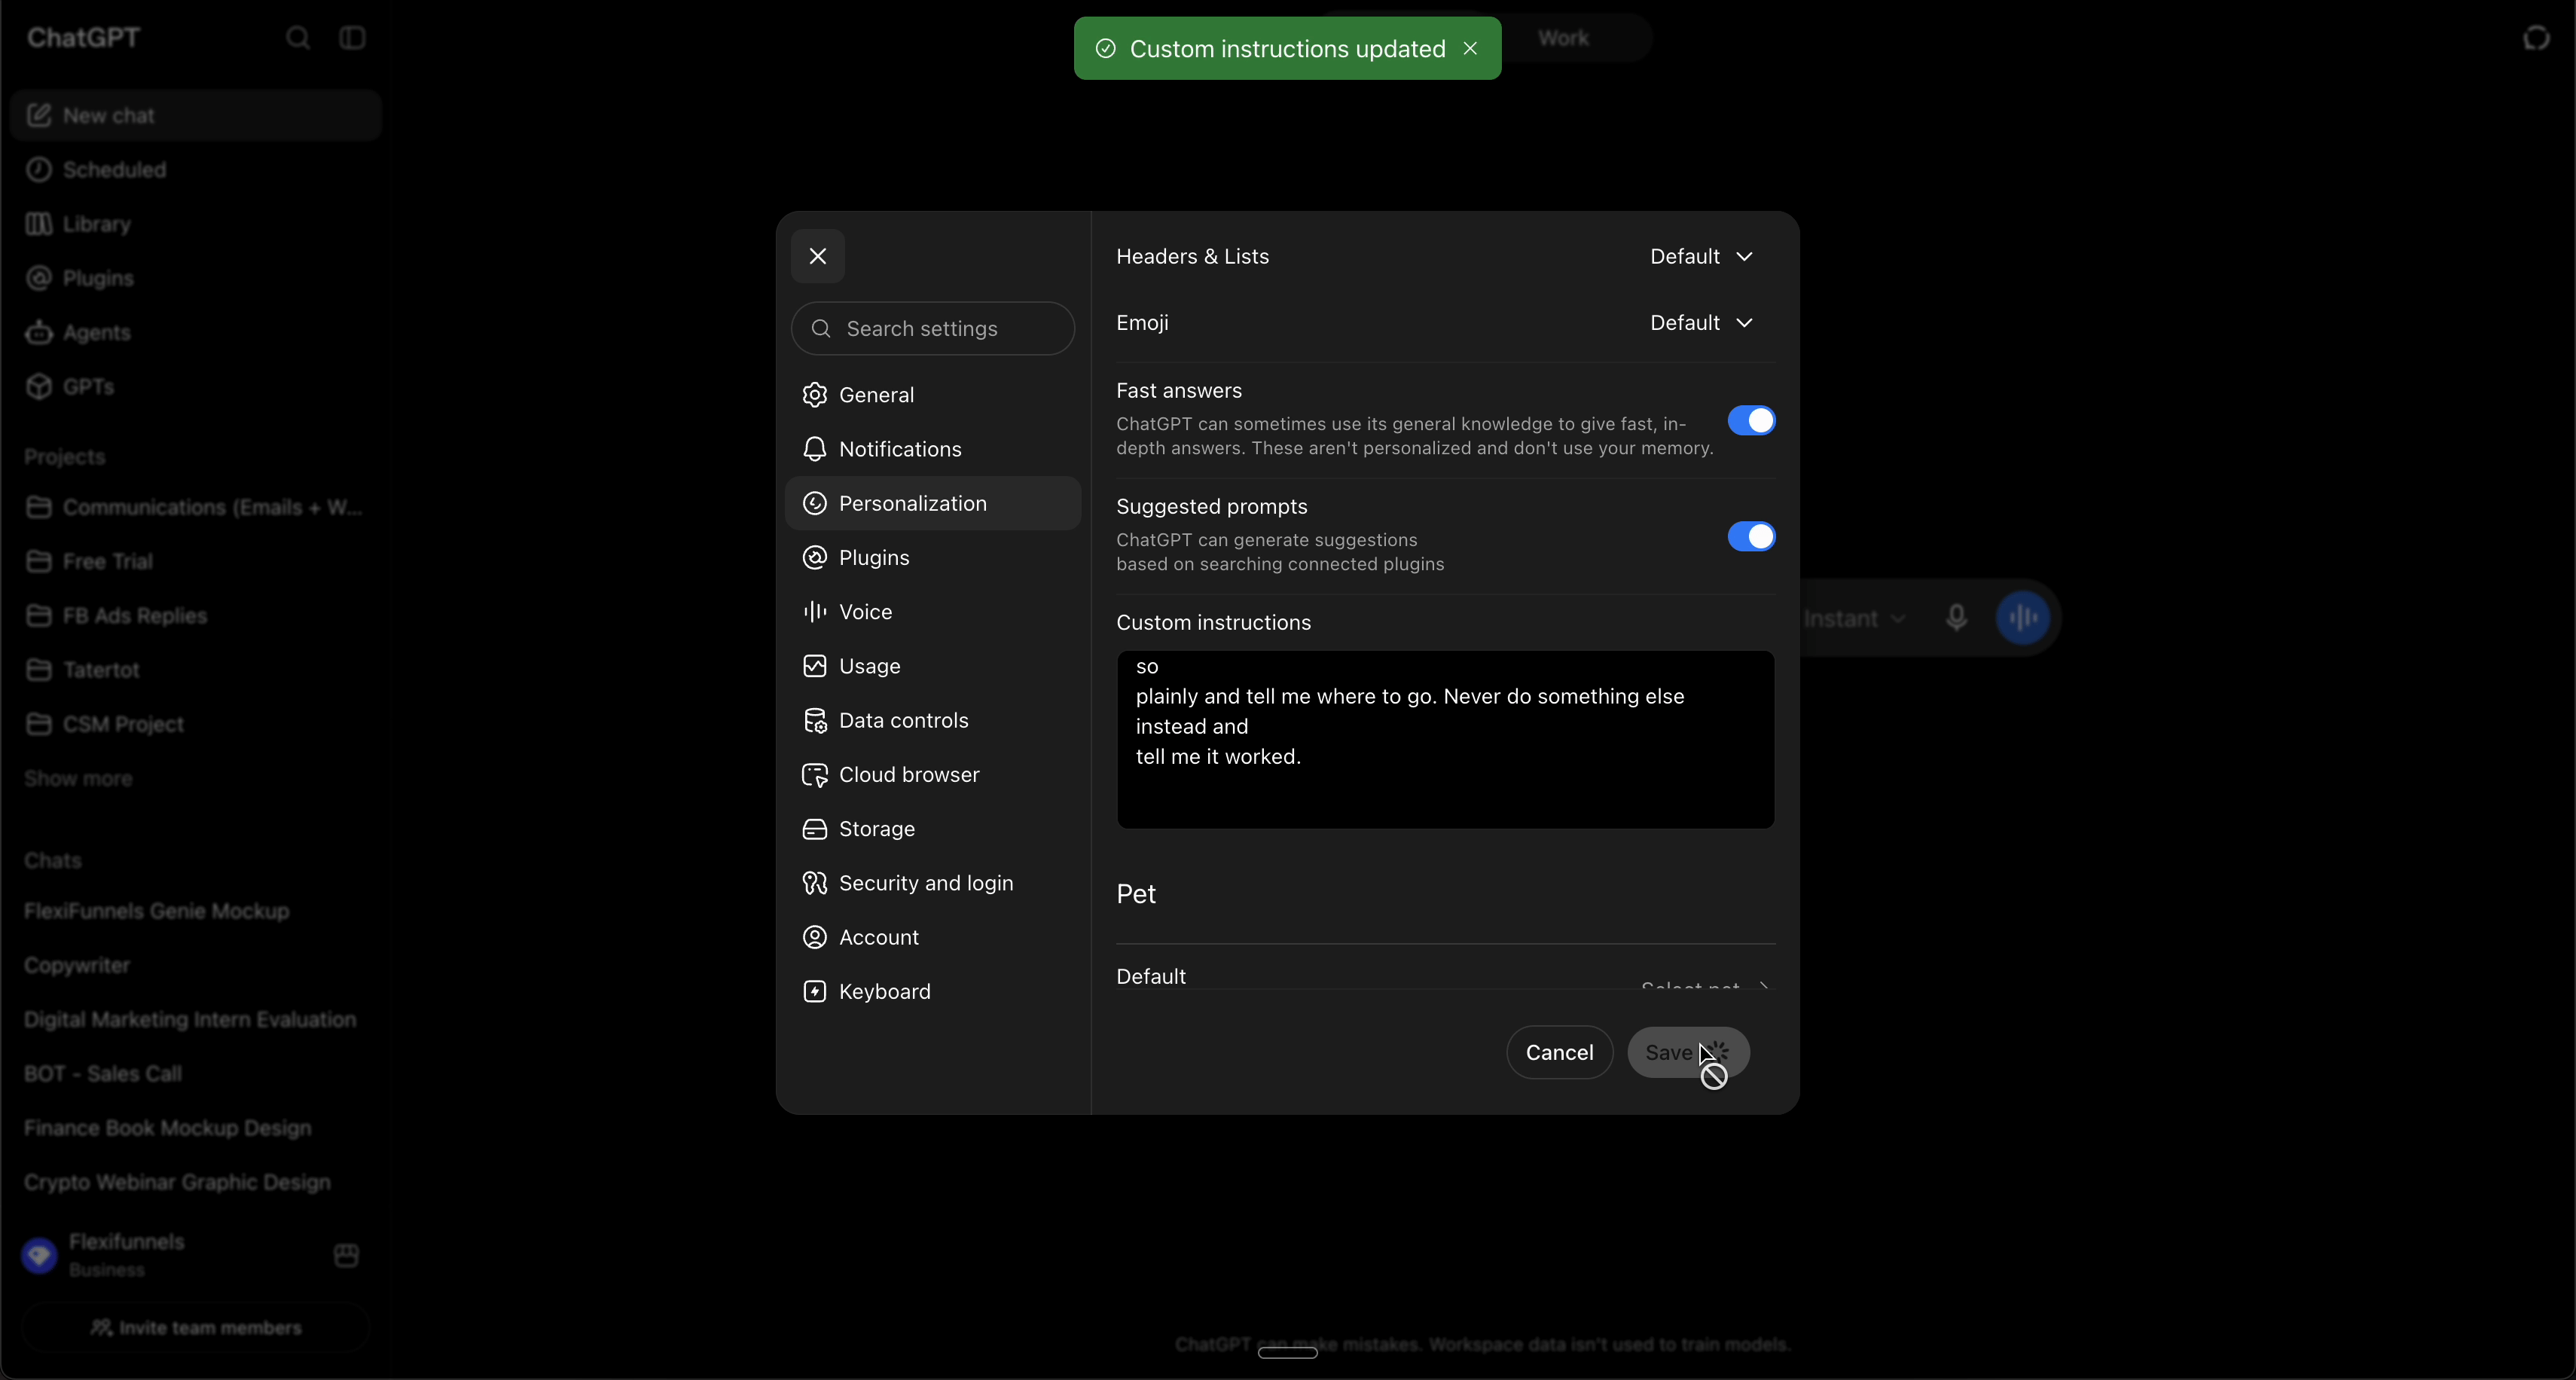Click the GPTs cube icon

tap(39, 386)
